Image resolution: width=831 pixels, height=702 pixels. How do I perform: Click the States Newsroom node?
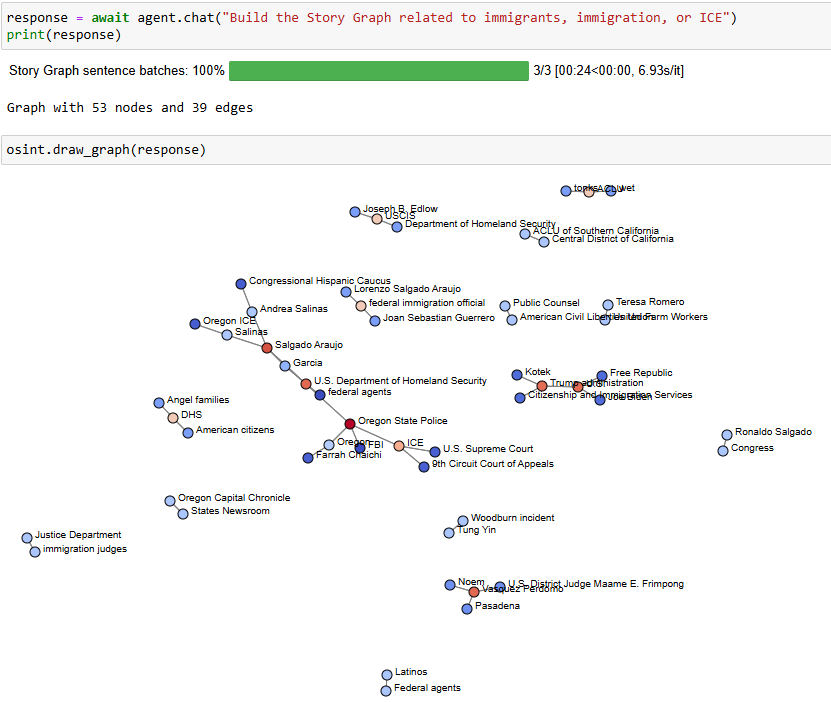(x=183, y=514)
